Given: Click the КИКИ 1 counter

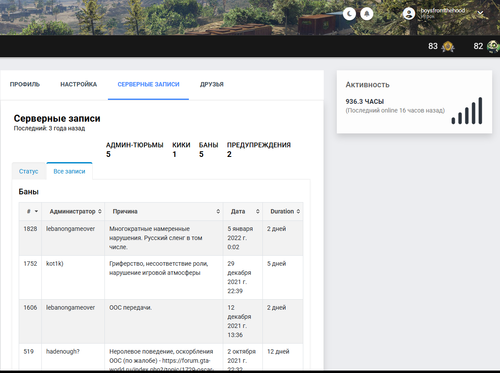Looking at the screenshot, I should 181,150.
